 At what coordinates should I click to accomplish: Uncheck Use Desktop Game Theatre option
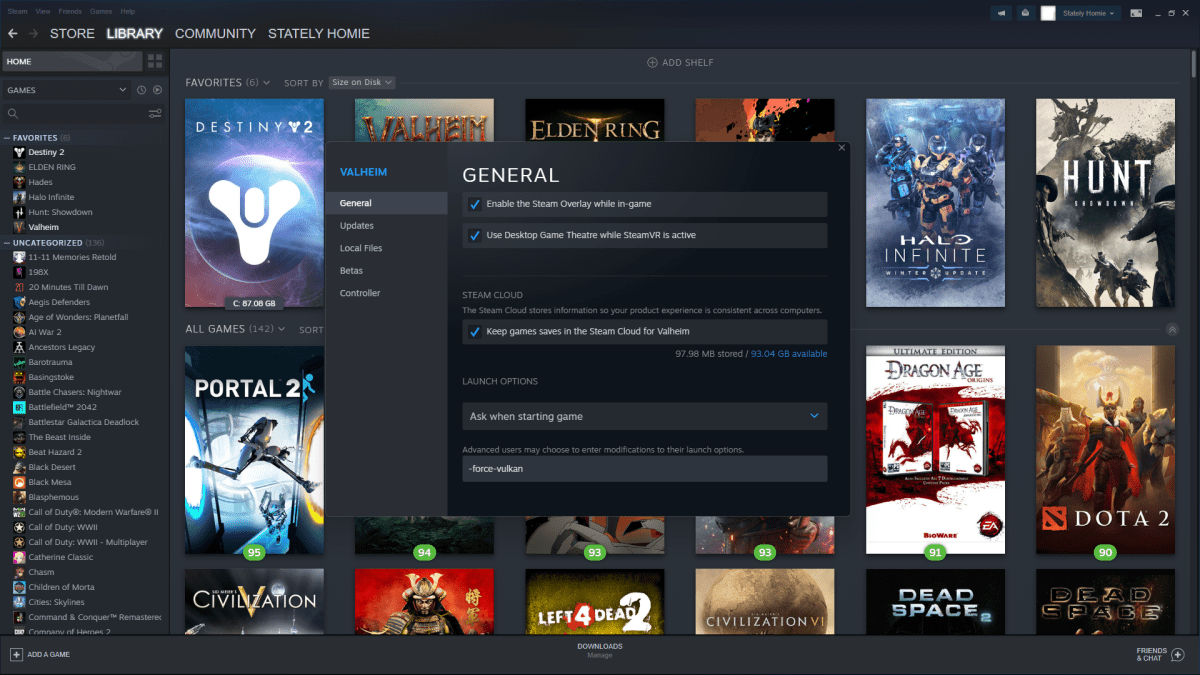coord(475,235)
